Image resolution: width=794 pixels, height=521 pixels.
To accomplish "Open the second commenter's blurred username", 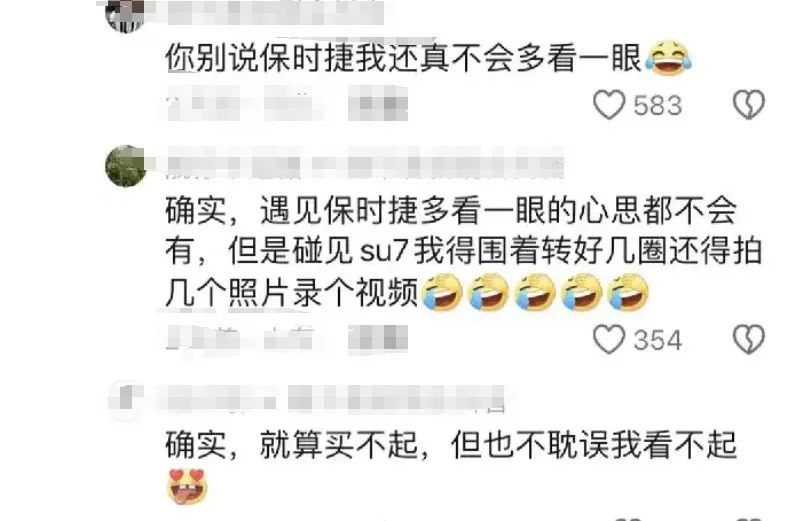I will pos(365,163).
